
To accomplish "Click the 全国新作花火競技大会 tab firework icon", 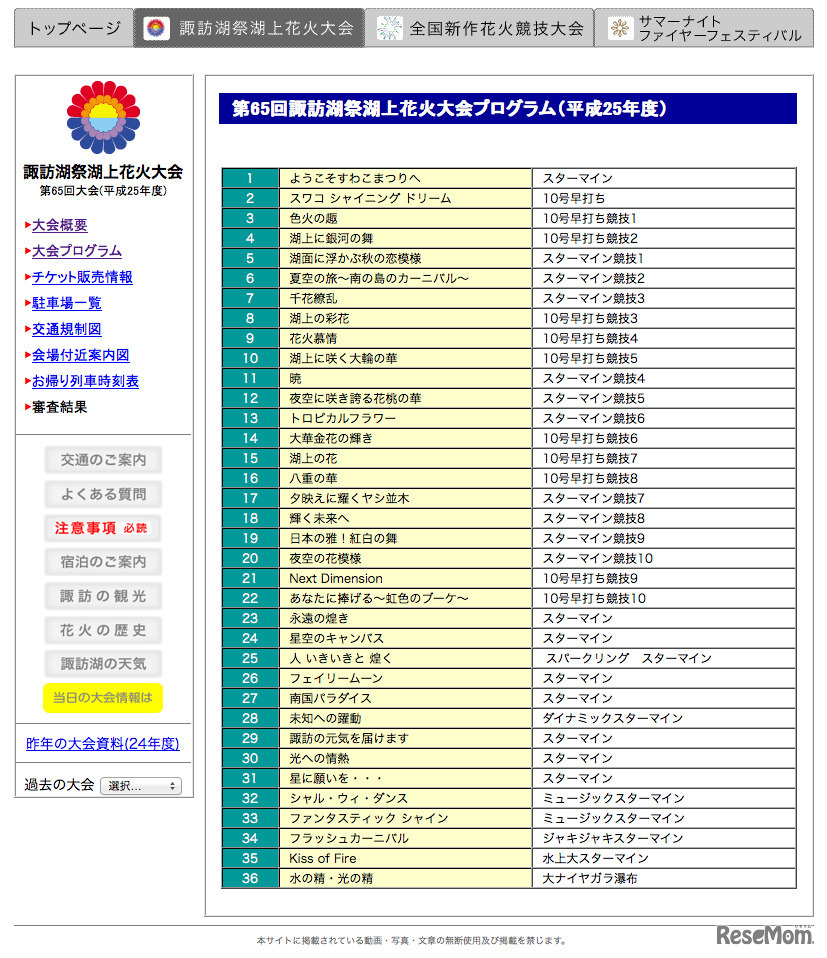I will (x=389, y=28).
